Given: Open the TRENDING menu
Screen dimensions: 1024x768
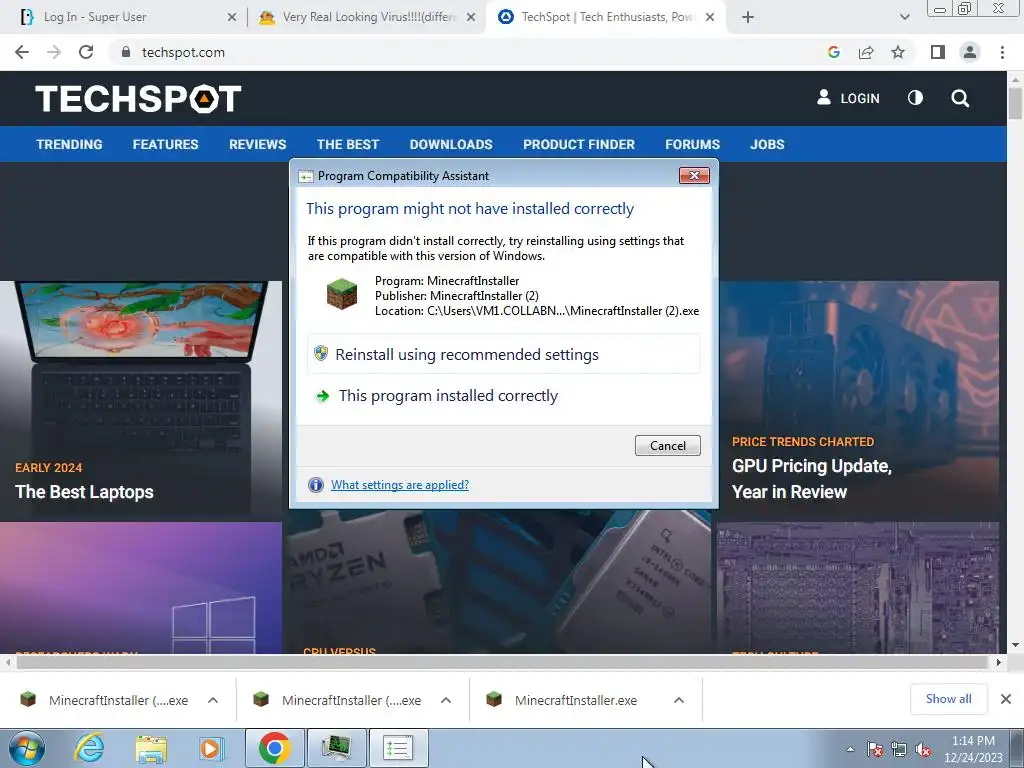Looking at the screenshot, I should pyautogui.click(x=69, y=144).
